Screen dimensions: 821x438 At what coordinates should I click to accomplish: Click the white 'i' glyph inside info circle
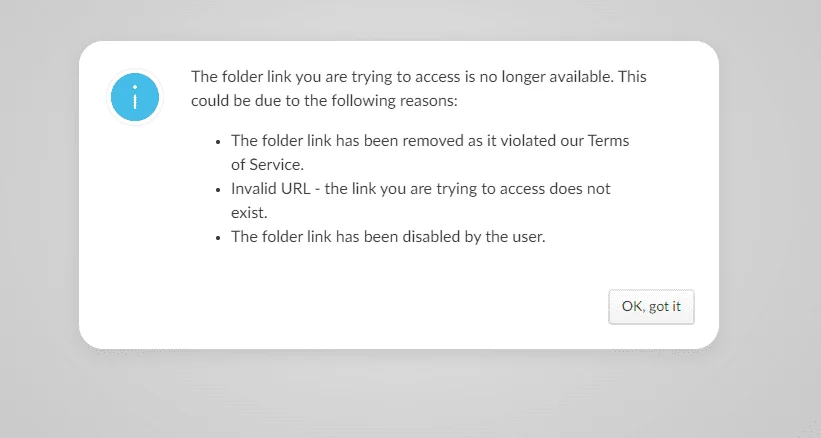coord(135,97)
